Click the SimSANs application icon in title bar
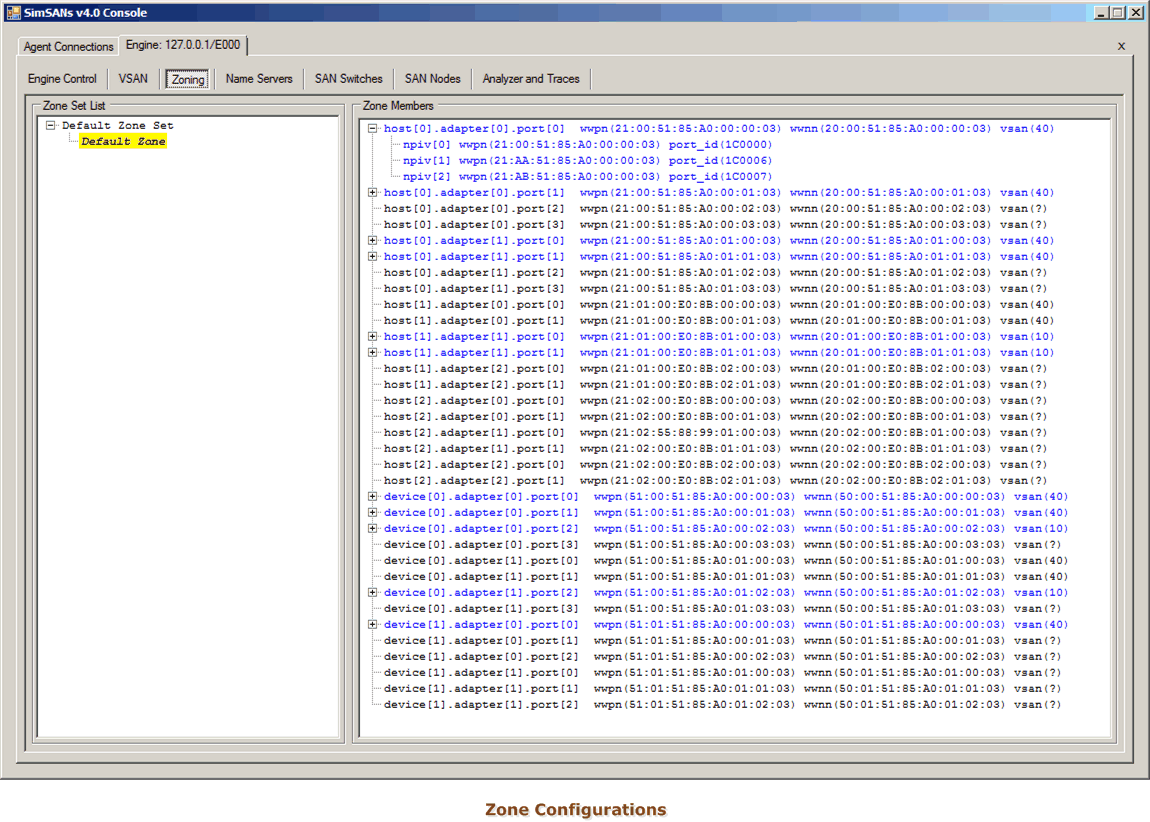Screen dimensions: 1150x822 coord(13,13)
